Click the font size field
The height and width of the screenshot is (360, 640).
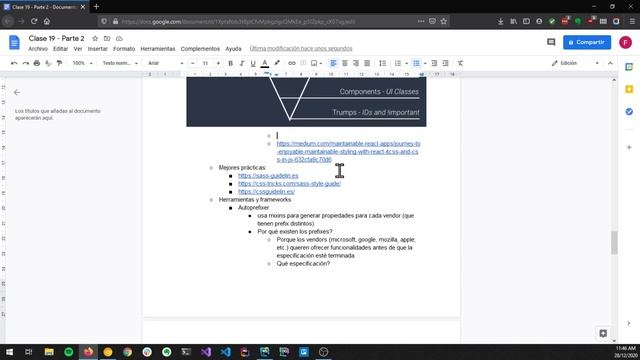[205, 63]
